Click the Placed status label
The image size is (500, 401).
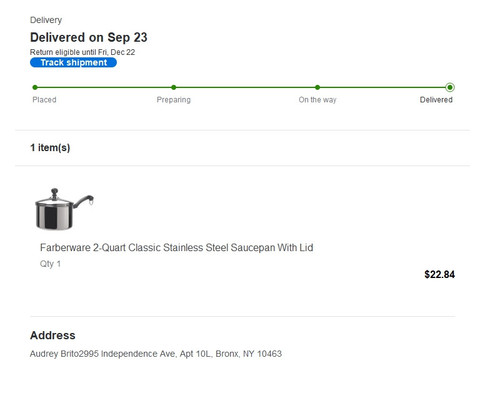[44, 100]
